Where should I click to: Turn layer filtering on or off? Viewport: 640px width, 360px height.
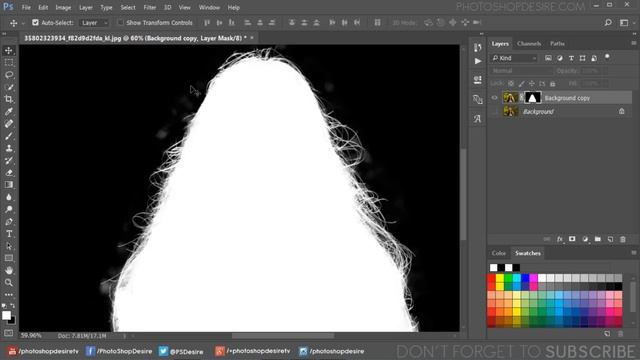[x=607, y=57]
